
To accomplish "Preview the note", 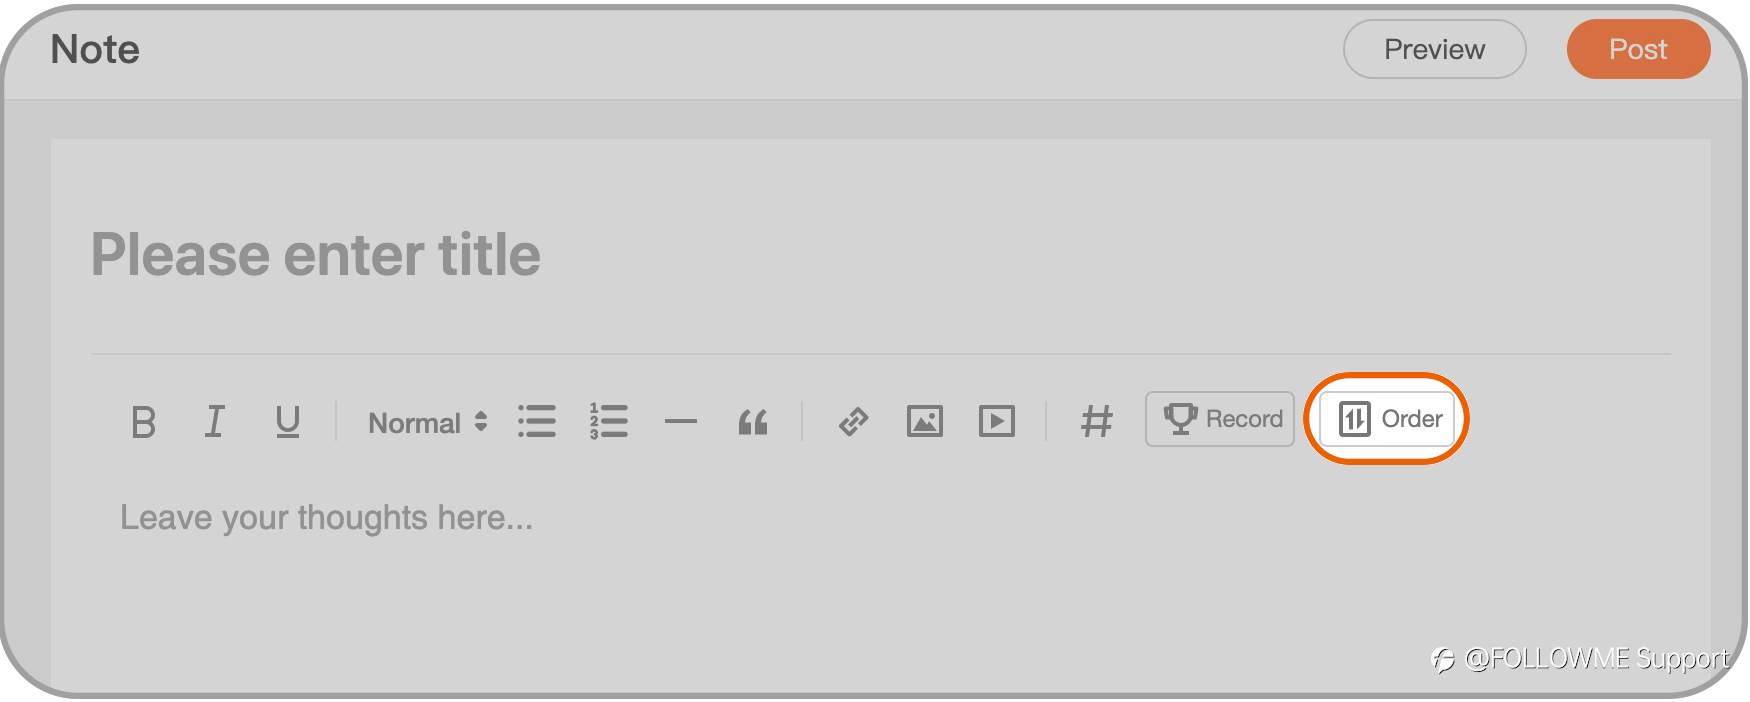I will coord(1434,49).
